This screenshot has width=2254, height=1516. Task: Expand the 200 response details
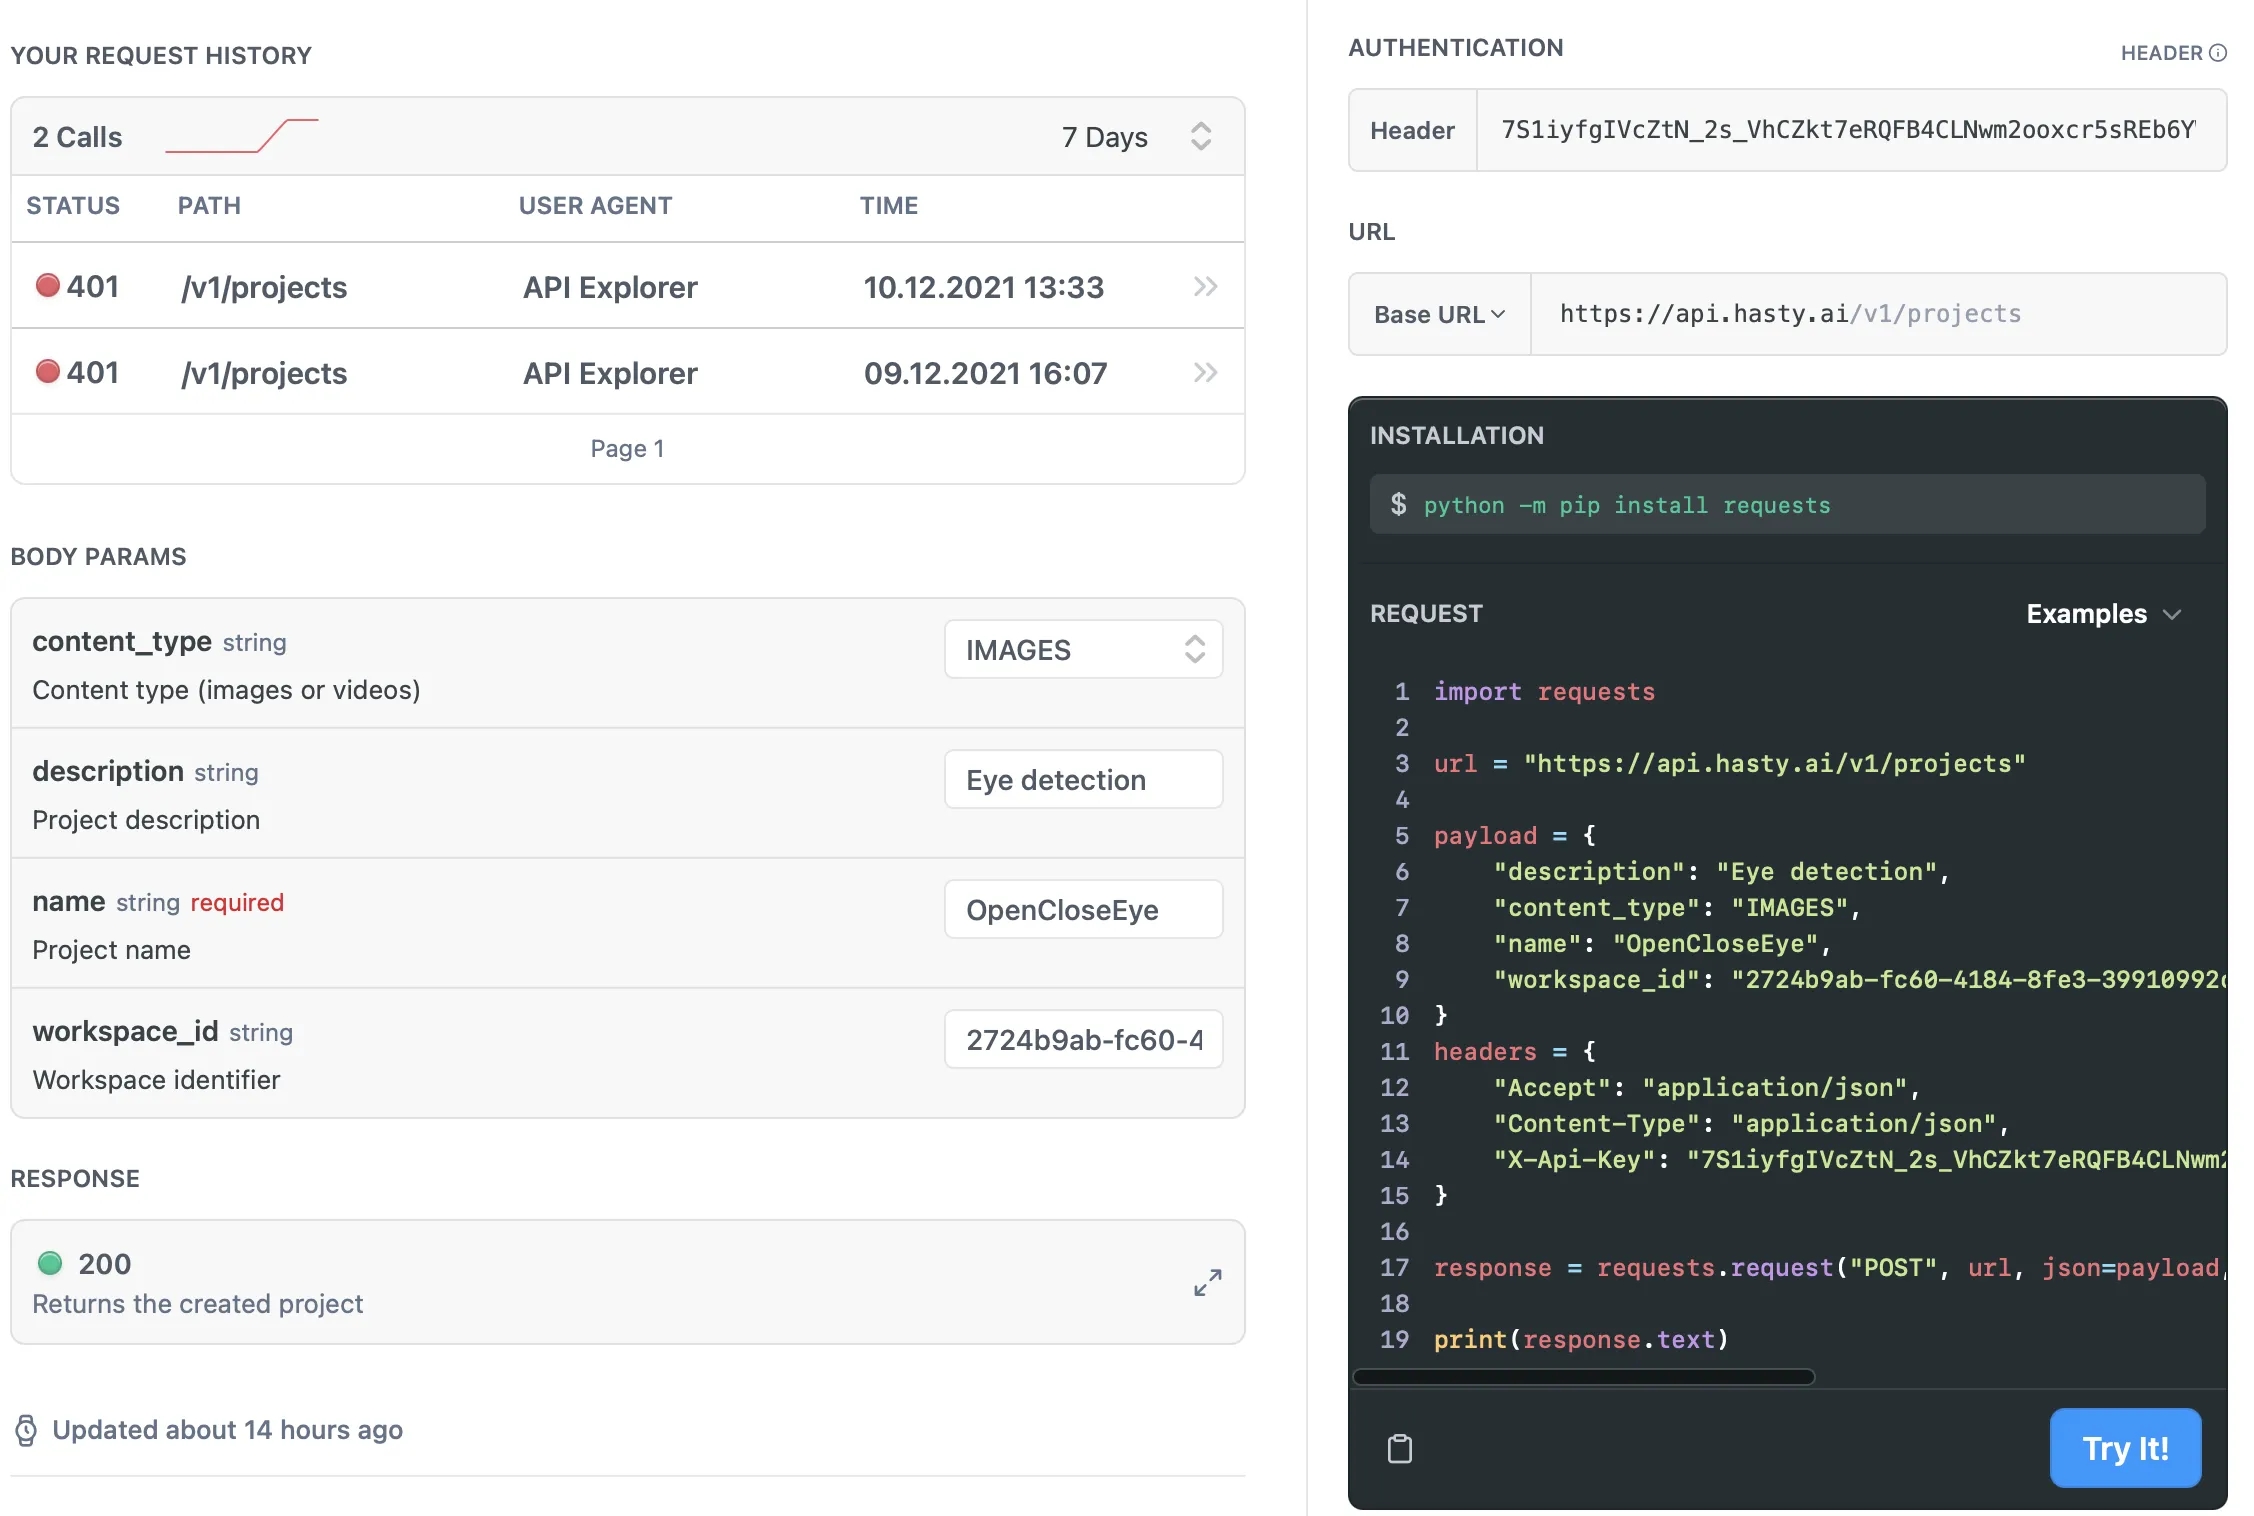coord(1207,1282)
